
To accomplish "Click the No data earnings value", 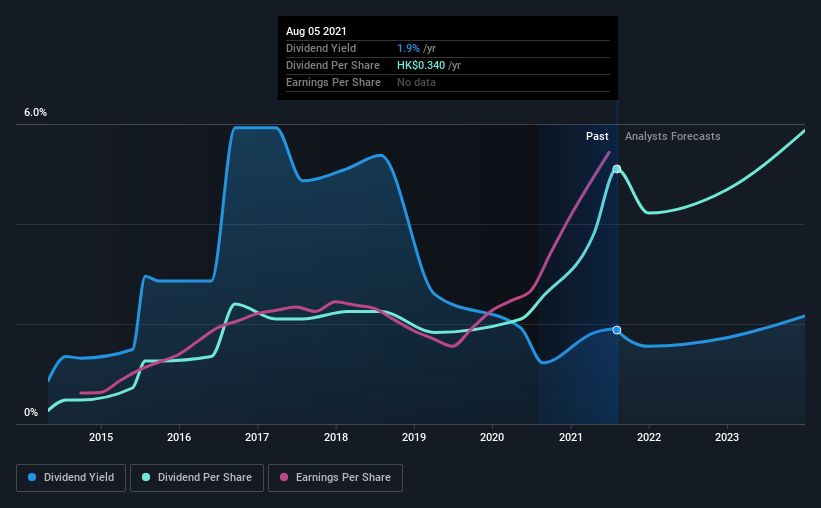I will click(x=416, y=82).
